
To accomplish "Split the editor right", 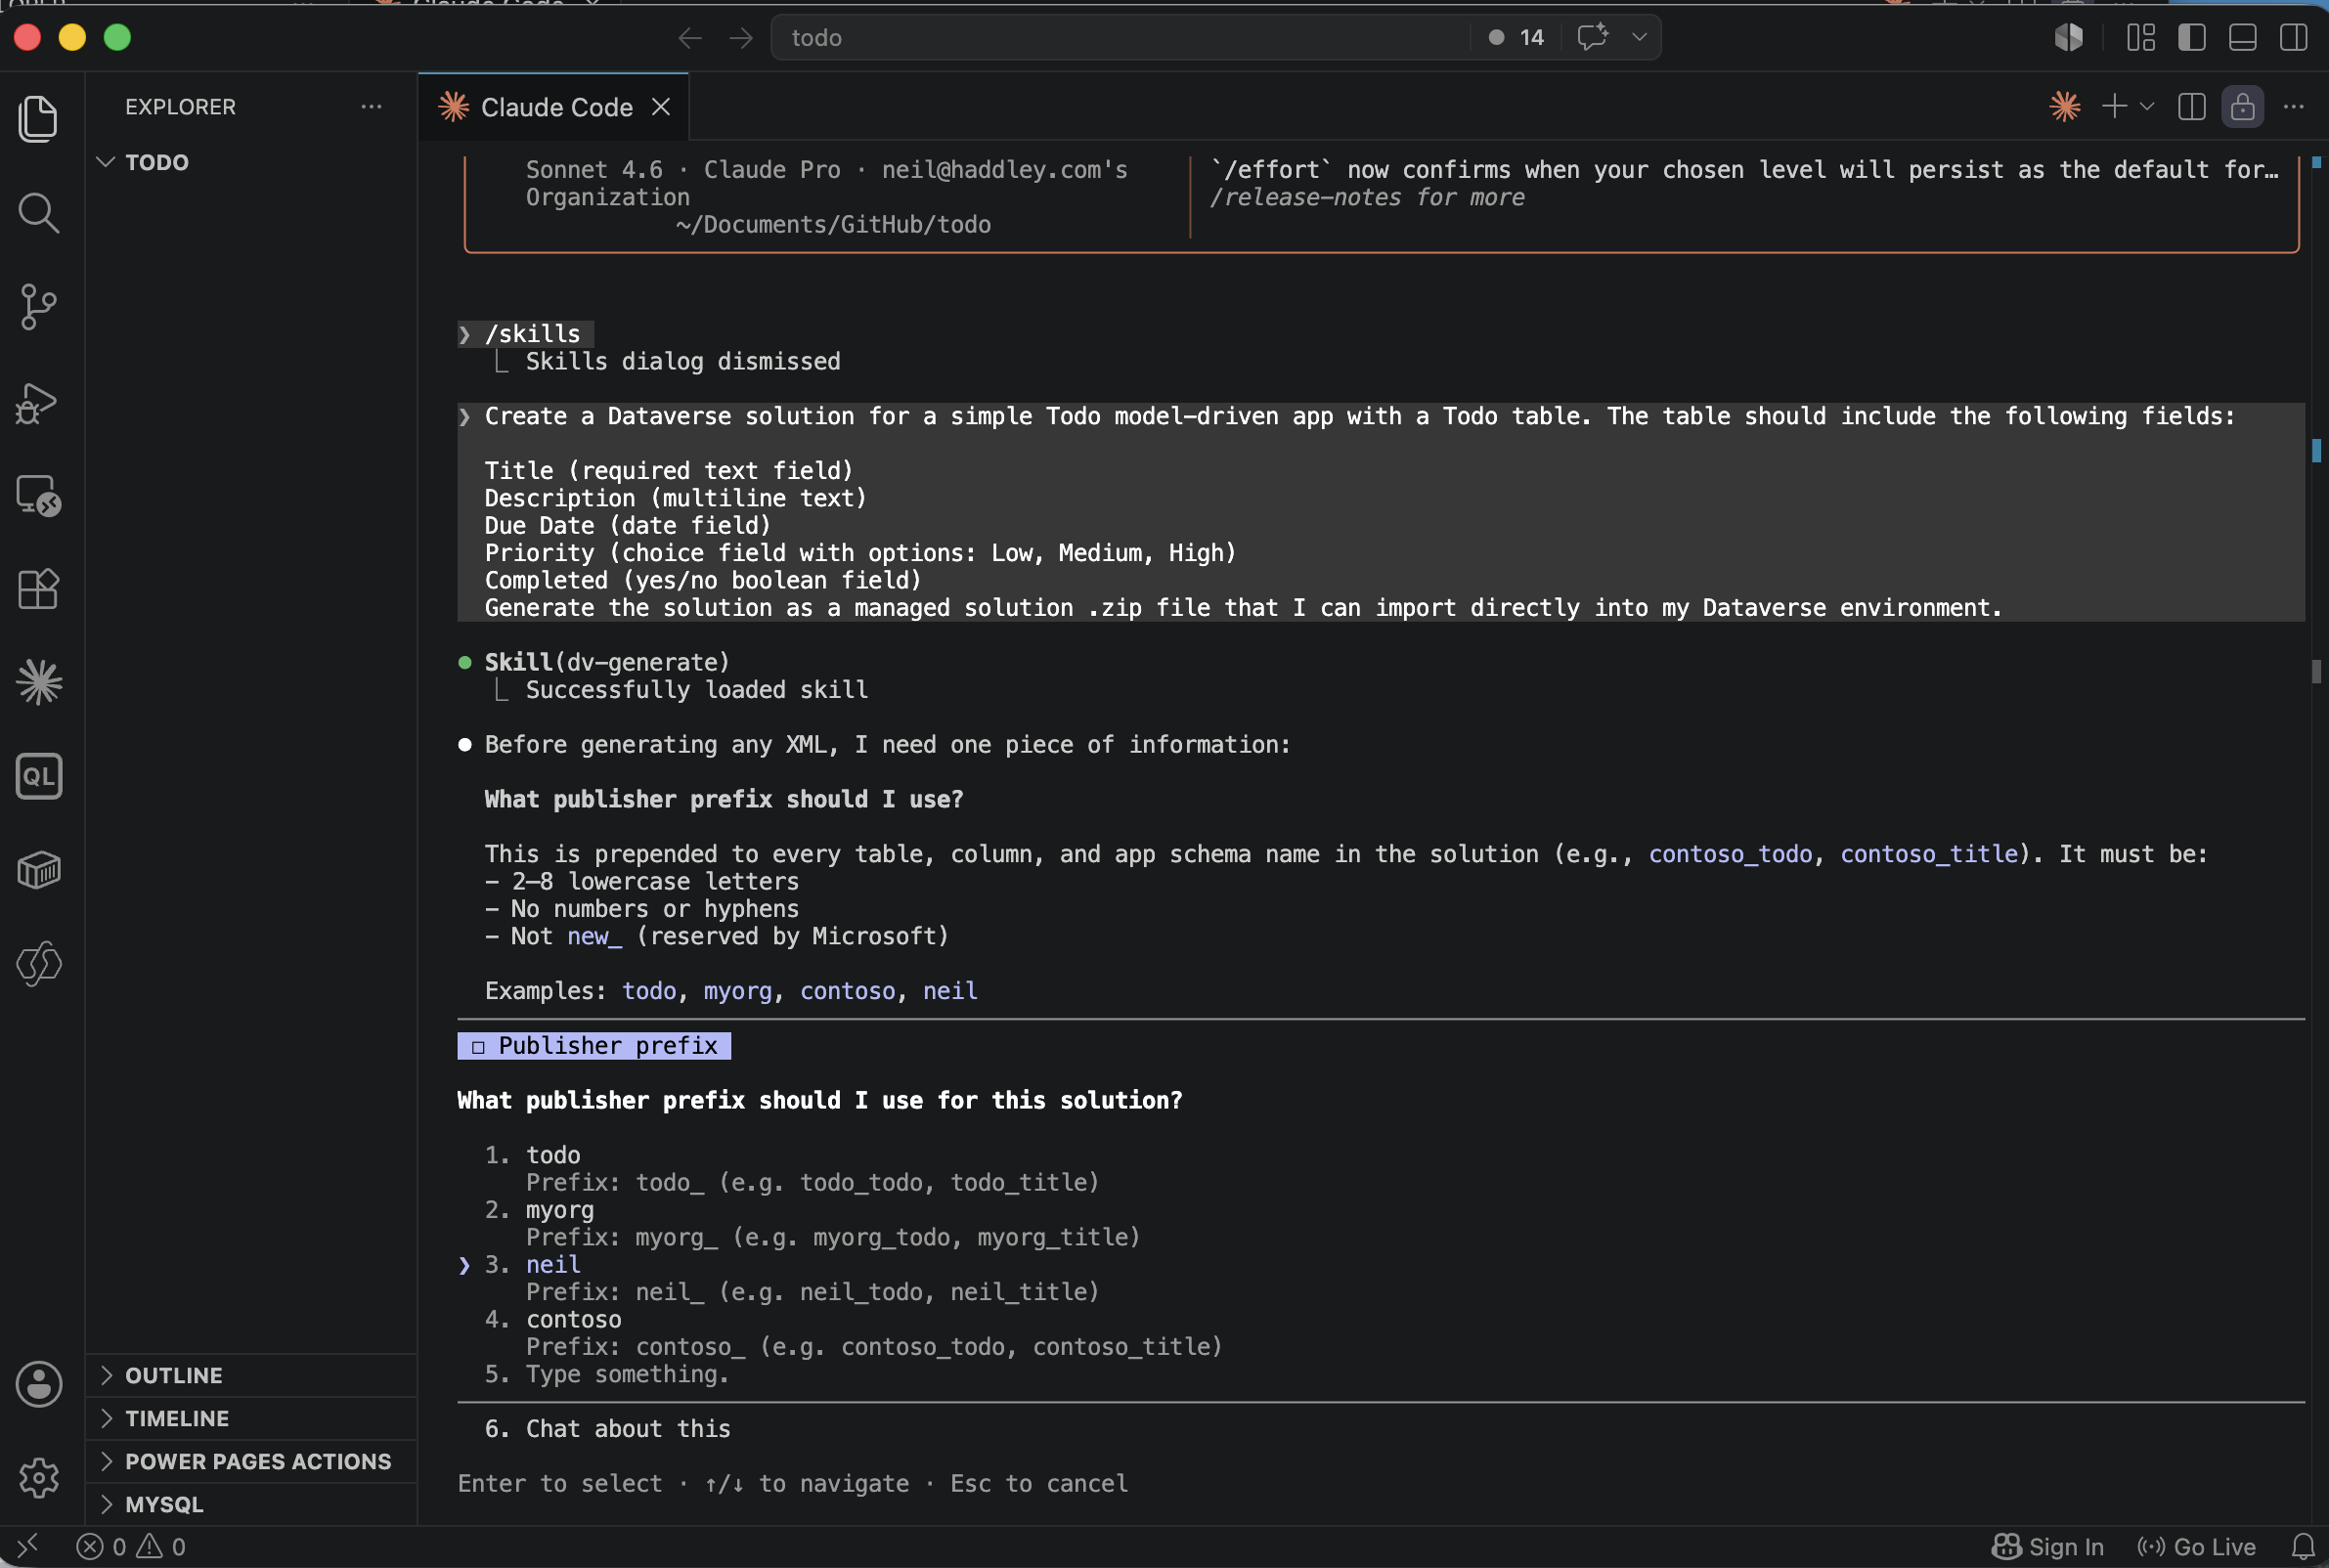I will point(2191,106).
